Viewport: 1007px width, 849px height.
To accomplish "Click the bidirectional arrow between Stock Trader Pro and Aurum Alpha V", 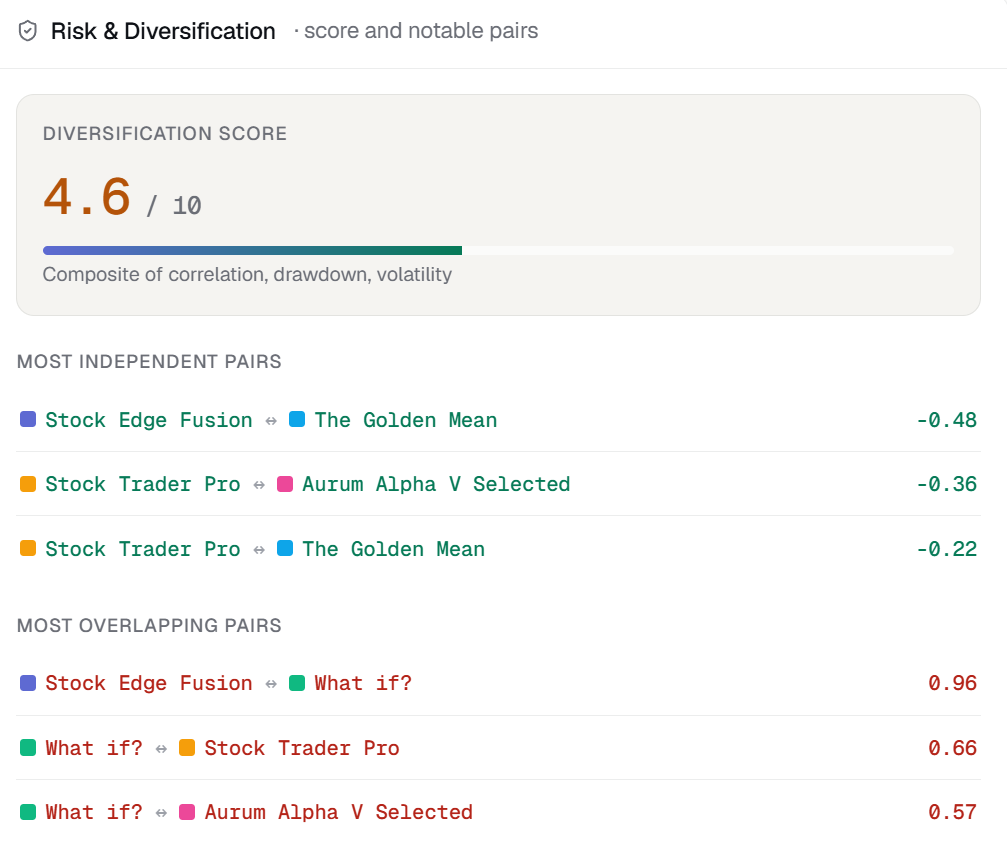I will [259, 485].
